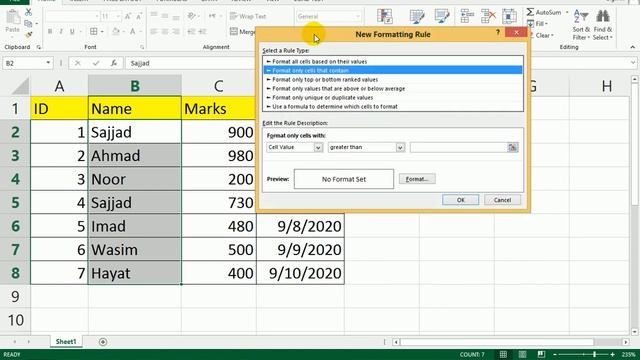Image resolution: width=640 pixels, height=360 pixels.
Task: Toggle Italic formatting
Action: tap(61, 31)
